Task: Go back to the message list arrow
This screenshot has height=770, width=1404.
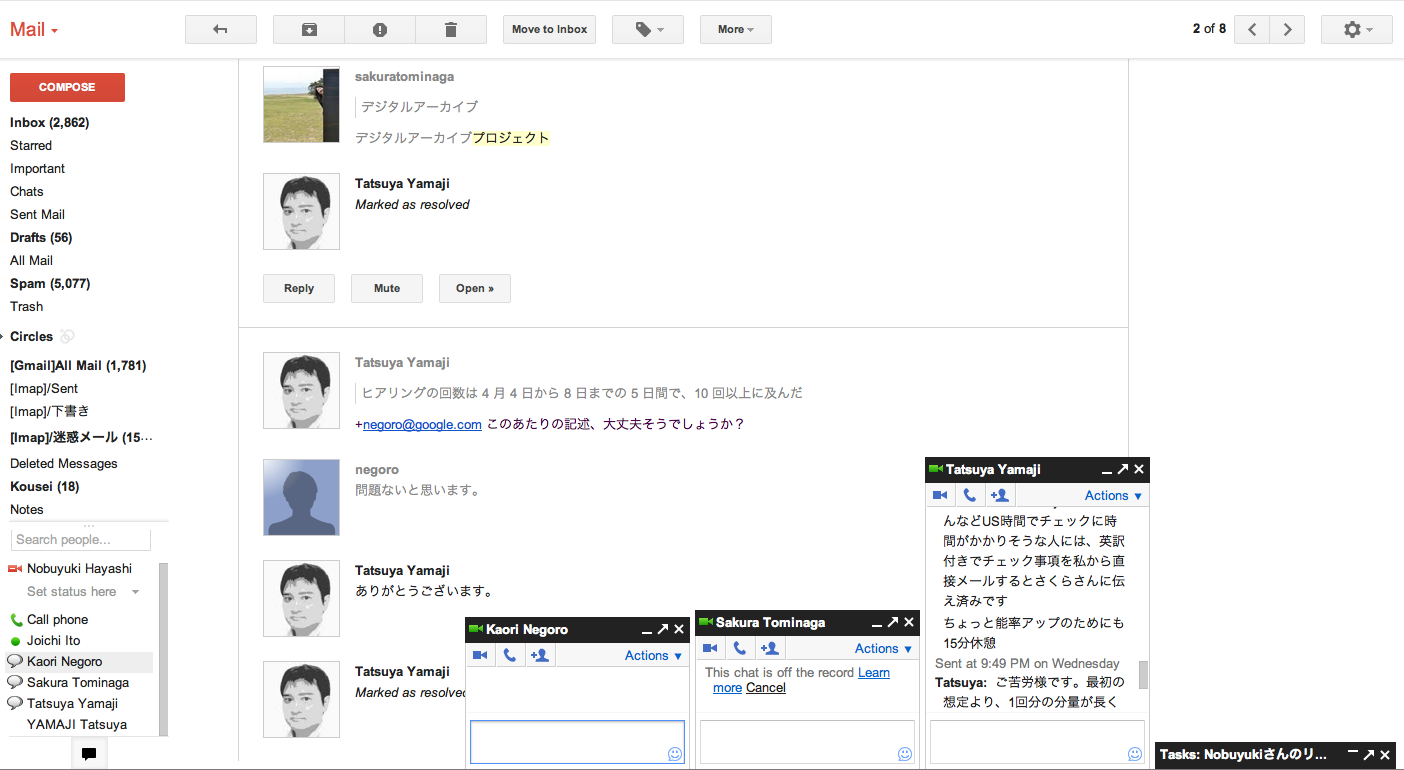Action: coord(221,29)
